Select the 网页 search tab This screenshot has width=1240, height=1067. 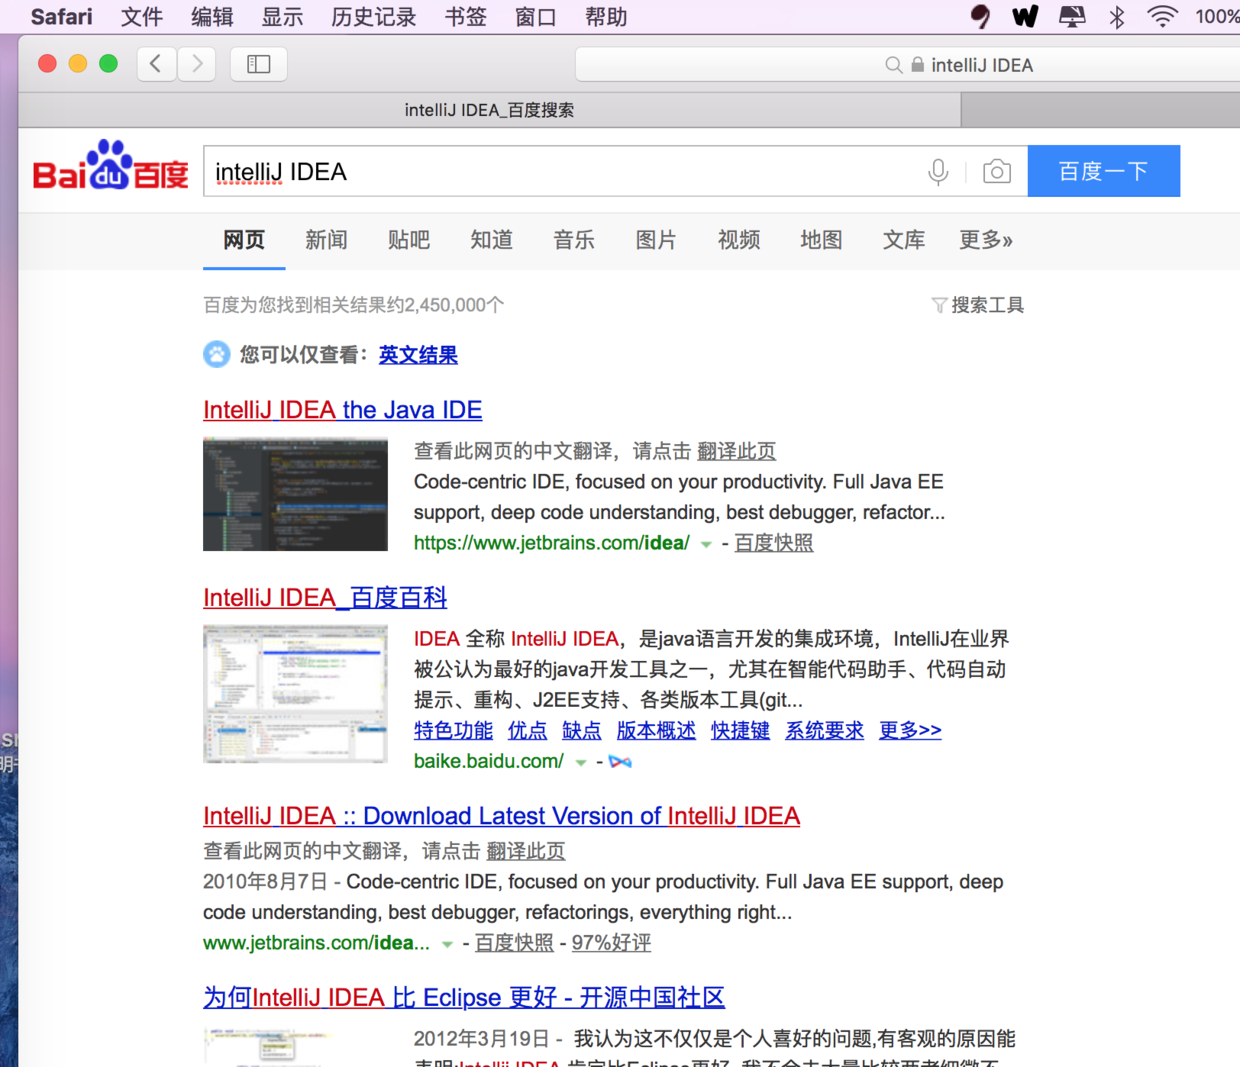pos(244,240)
